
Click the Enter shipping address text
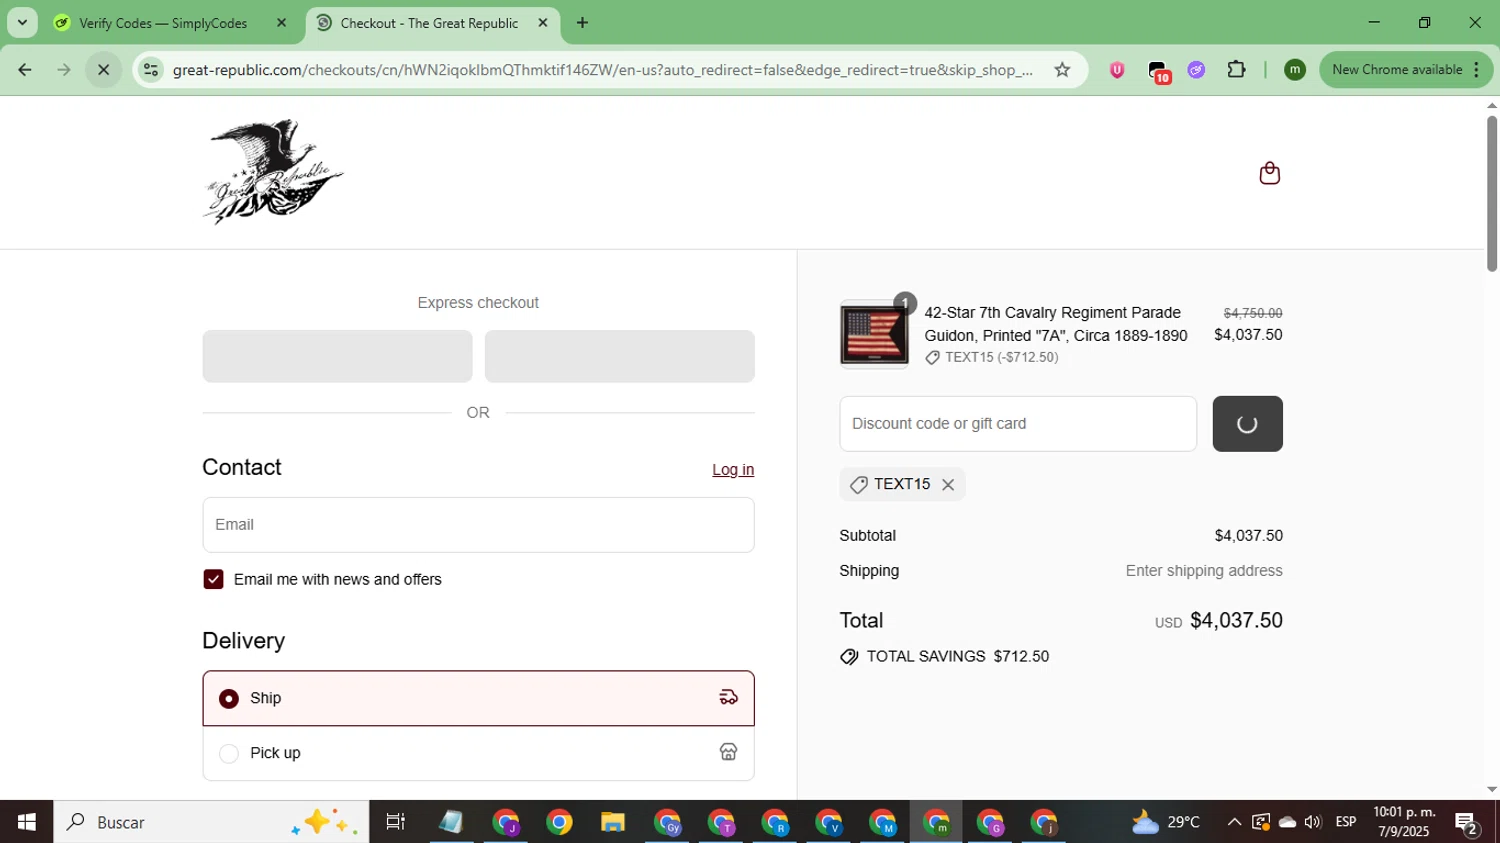click(1204, 571)
